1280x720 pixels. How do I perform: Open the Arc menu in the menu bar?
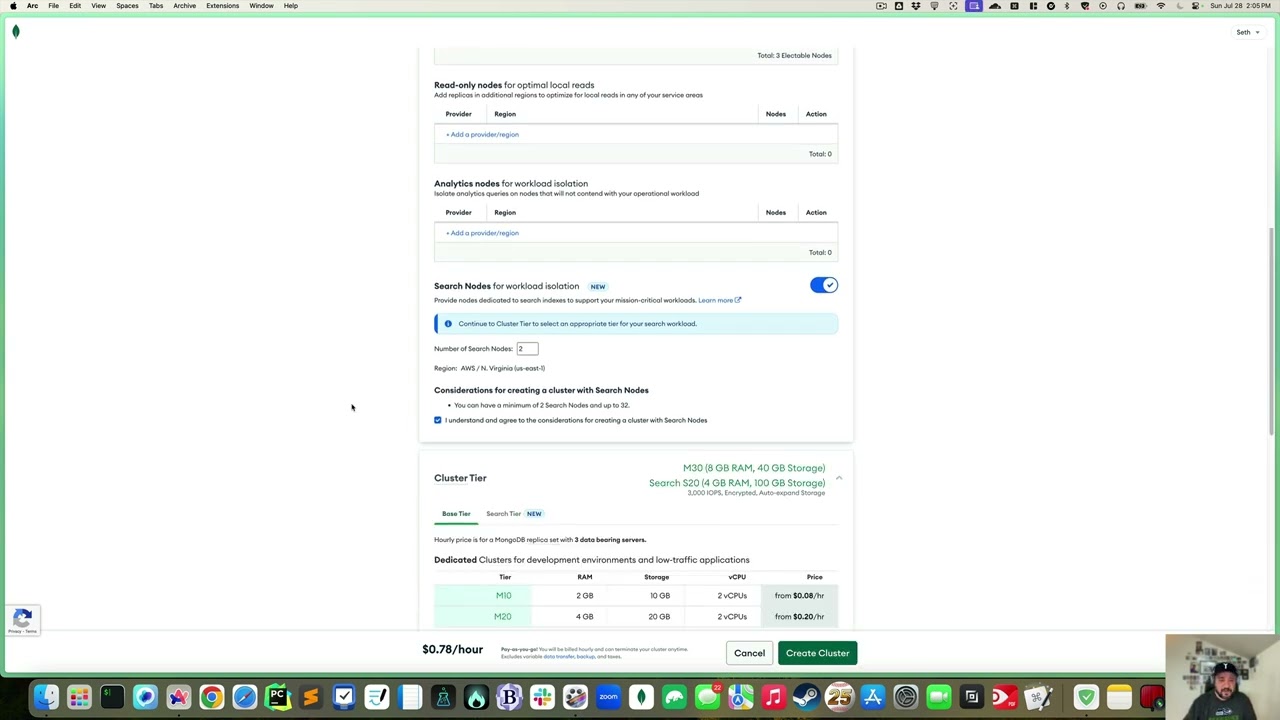tap(32, 6)
